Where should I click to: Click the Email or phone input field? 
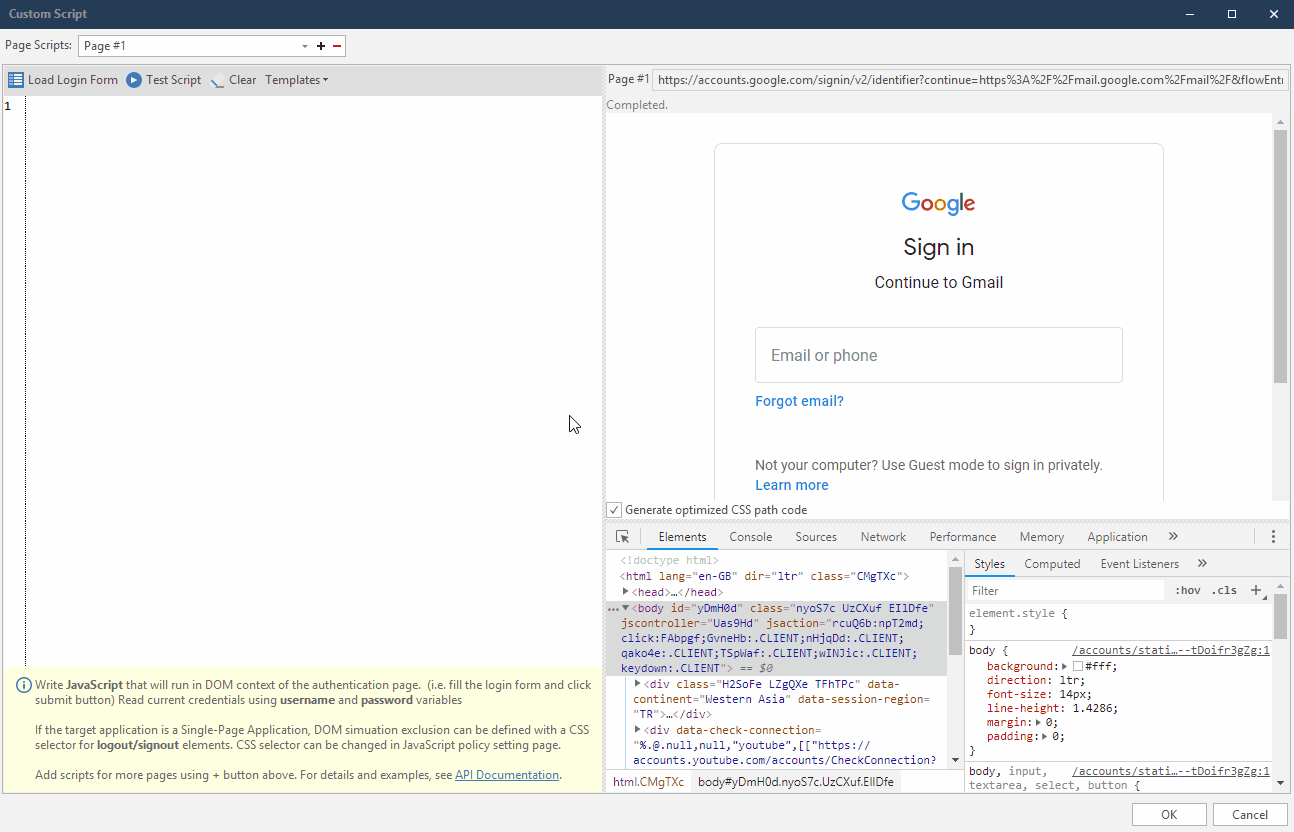pos(937,355)
